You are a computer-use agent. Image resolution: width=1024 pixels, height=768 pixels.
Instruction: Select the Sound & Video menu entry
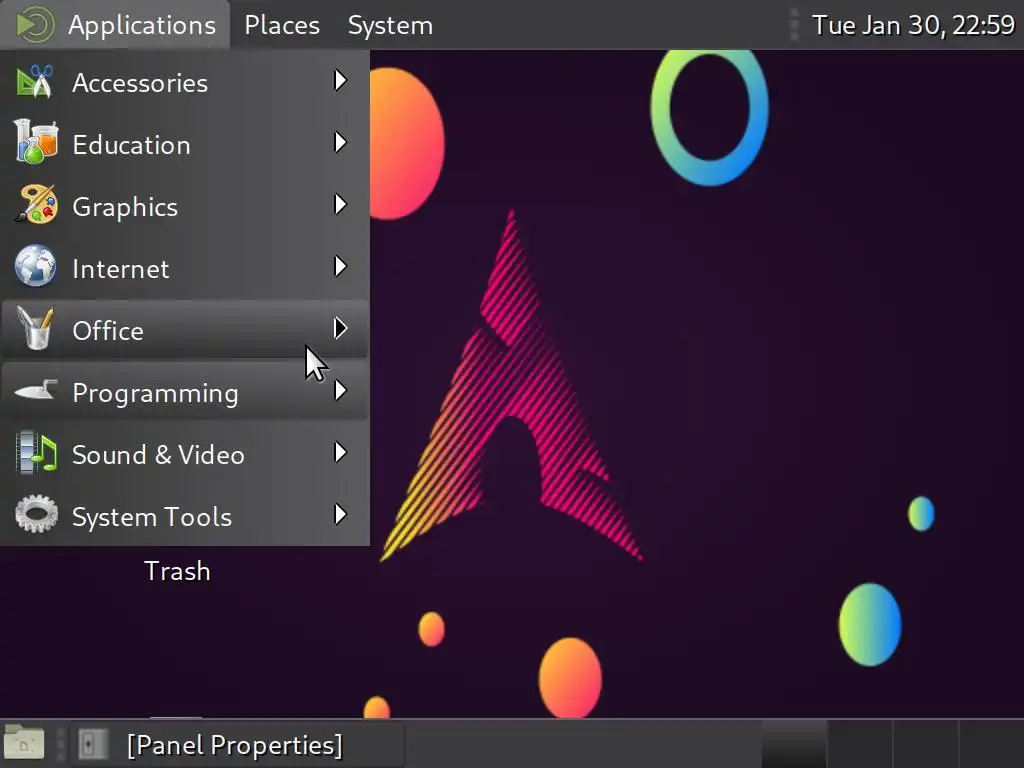185,453
